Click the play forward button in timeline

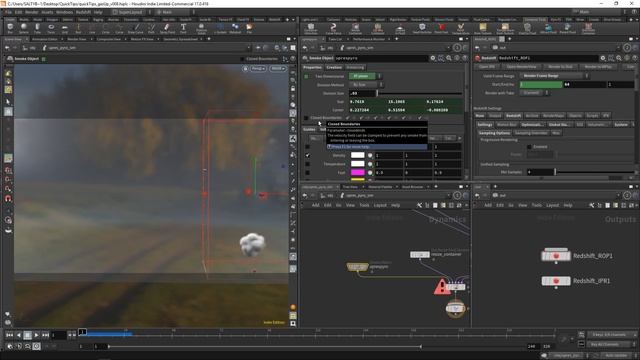tap(36, 335)
